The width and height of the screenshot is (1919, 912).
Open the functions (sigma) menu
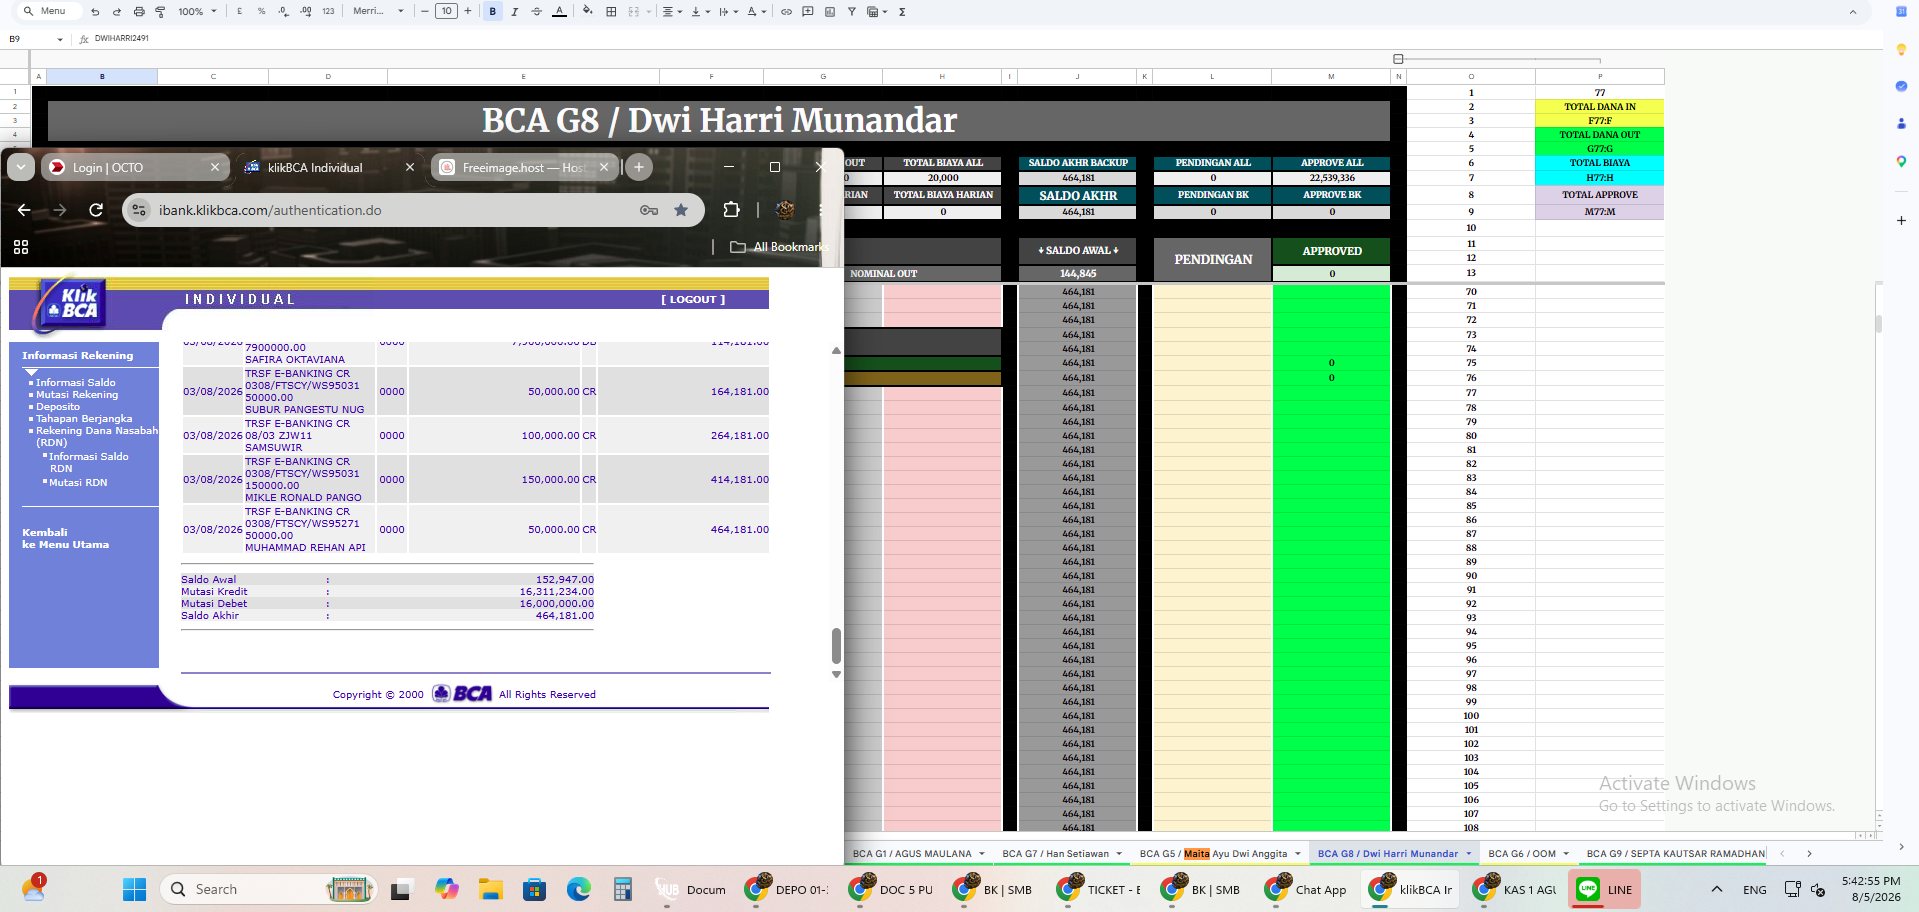tap(902, 12)
